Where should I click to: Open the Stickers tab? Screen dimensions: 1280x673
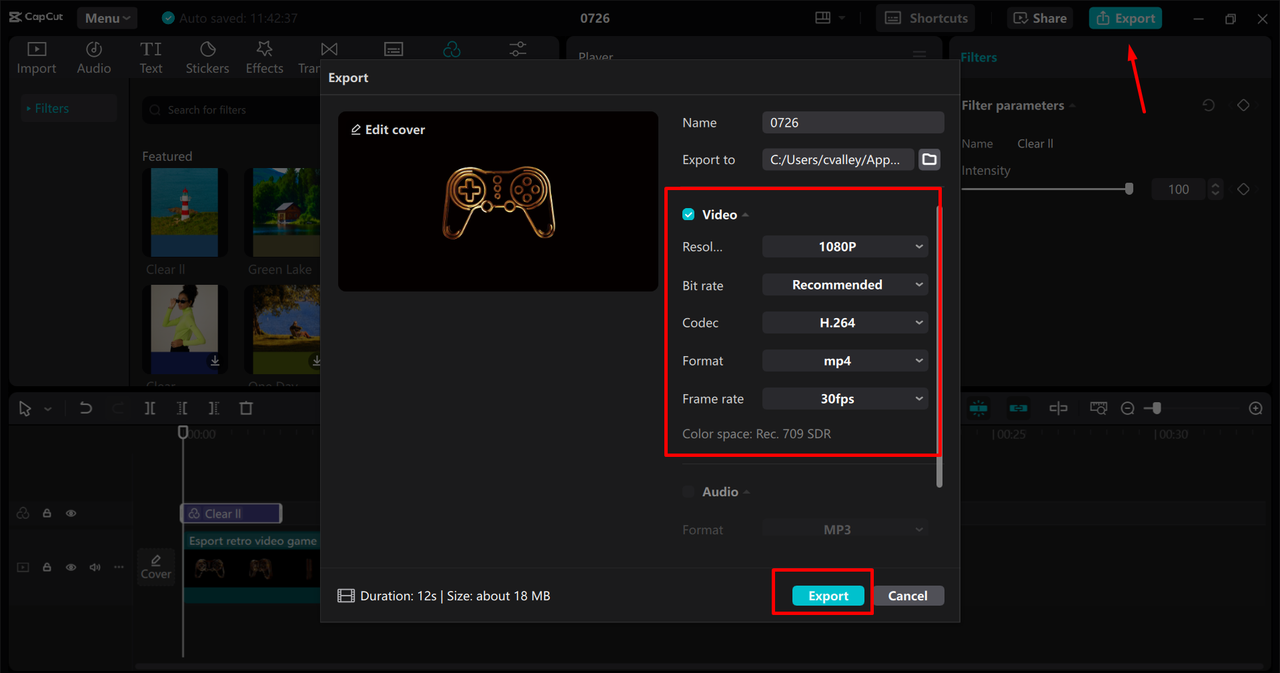pos(207,58)
